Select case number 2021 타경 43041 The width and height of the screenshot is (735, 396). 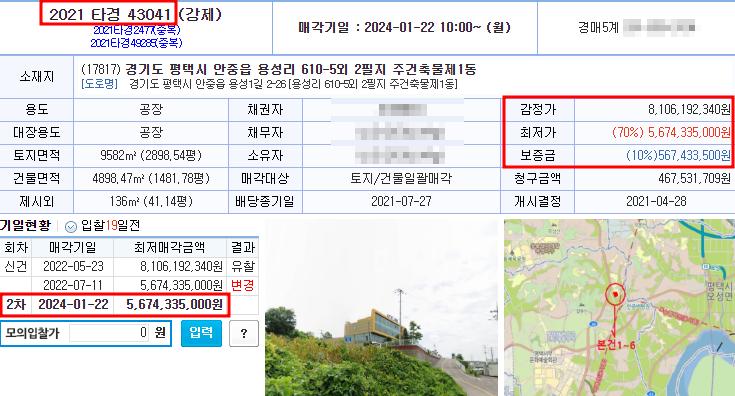point(109,14)
